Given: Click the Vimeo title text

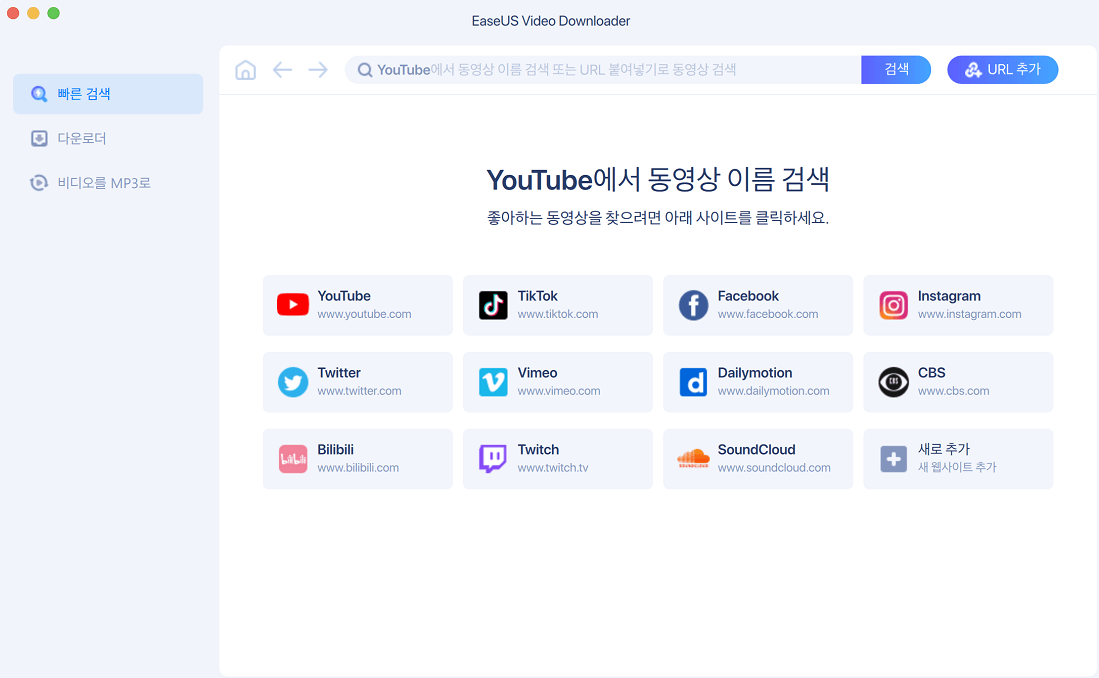Looking at the screenshot, I should pyautogui.click(x=538, y=373).
